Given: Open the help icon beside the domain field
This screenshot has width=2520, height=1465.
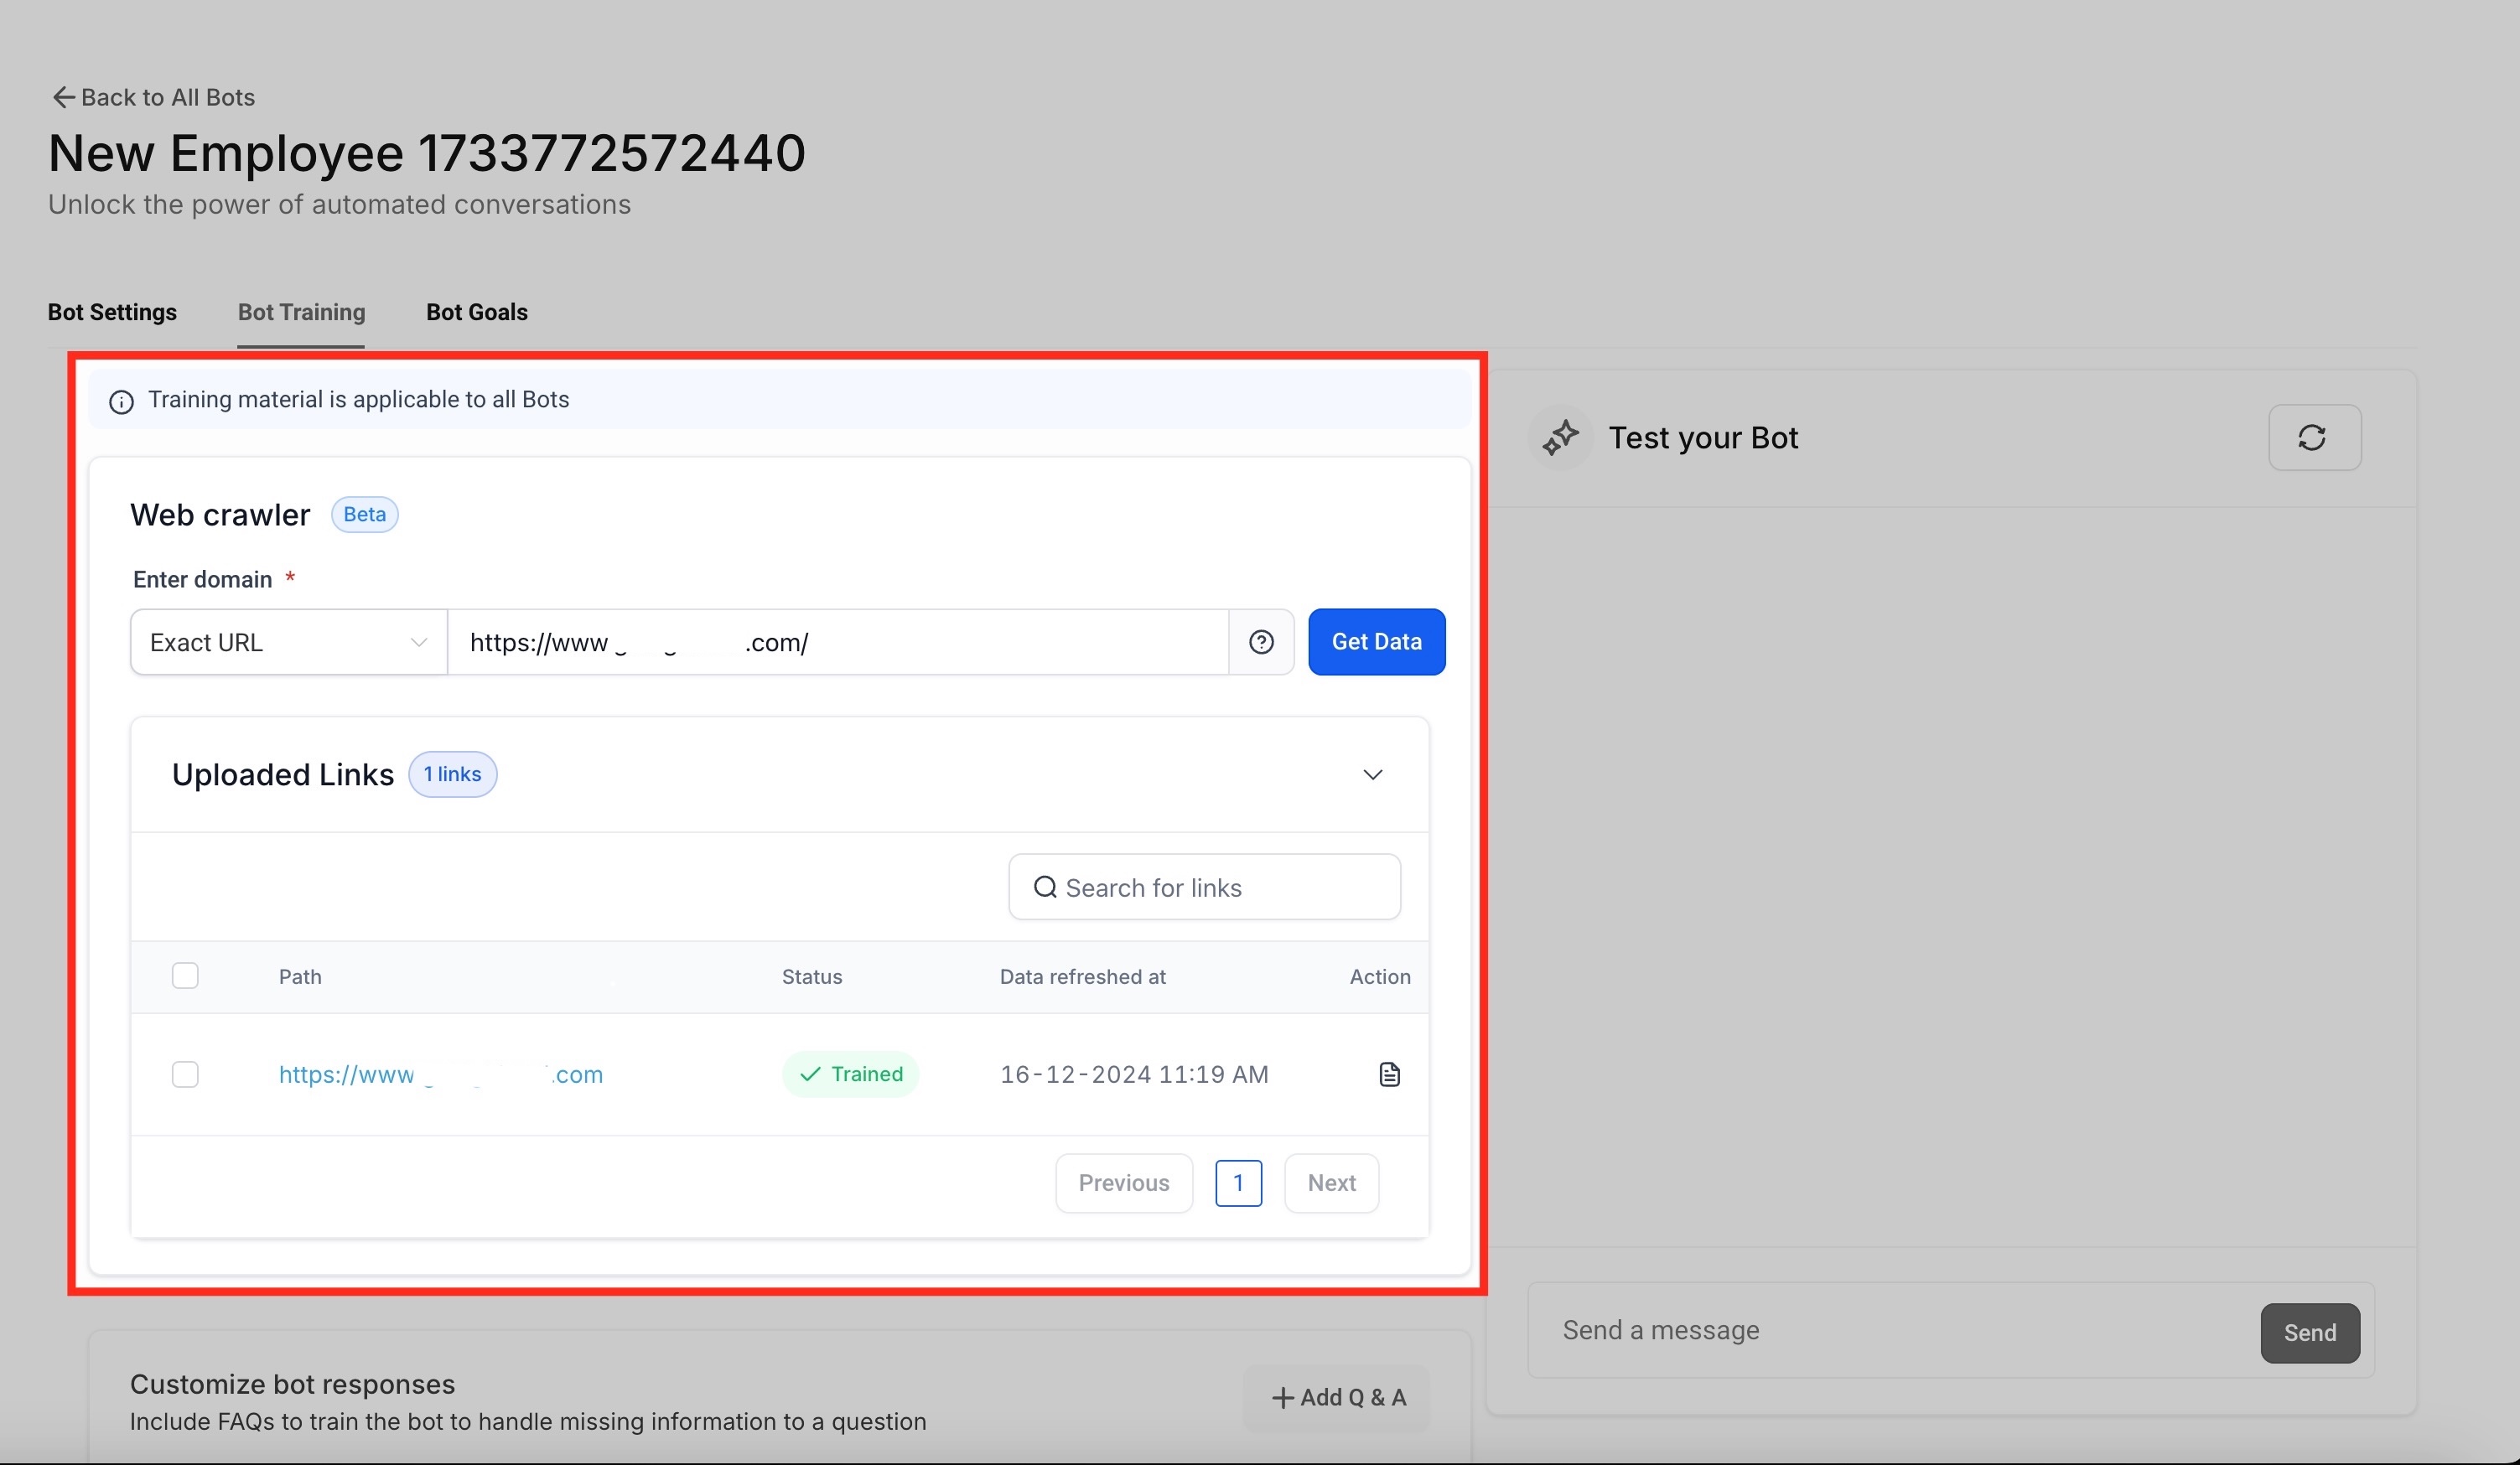Looking at the screenshot, I should click(1262, 642).
